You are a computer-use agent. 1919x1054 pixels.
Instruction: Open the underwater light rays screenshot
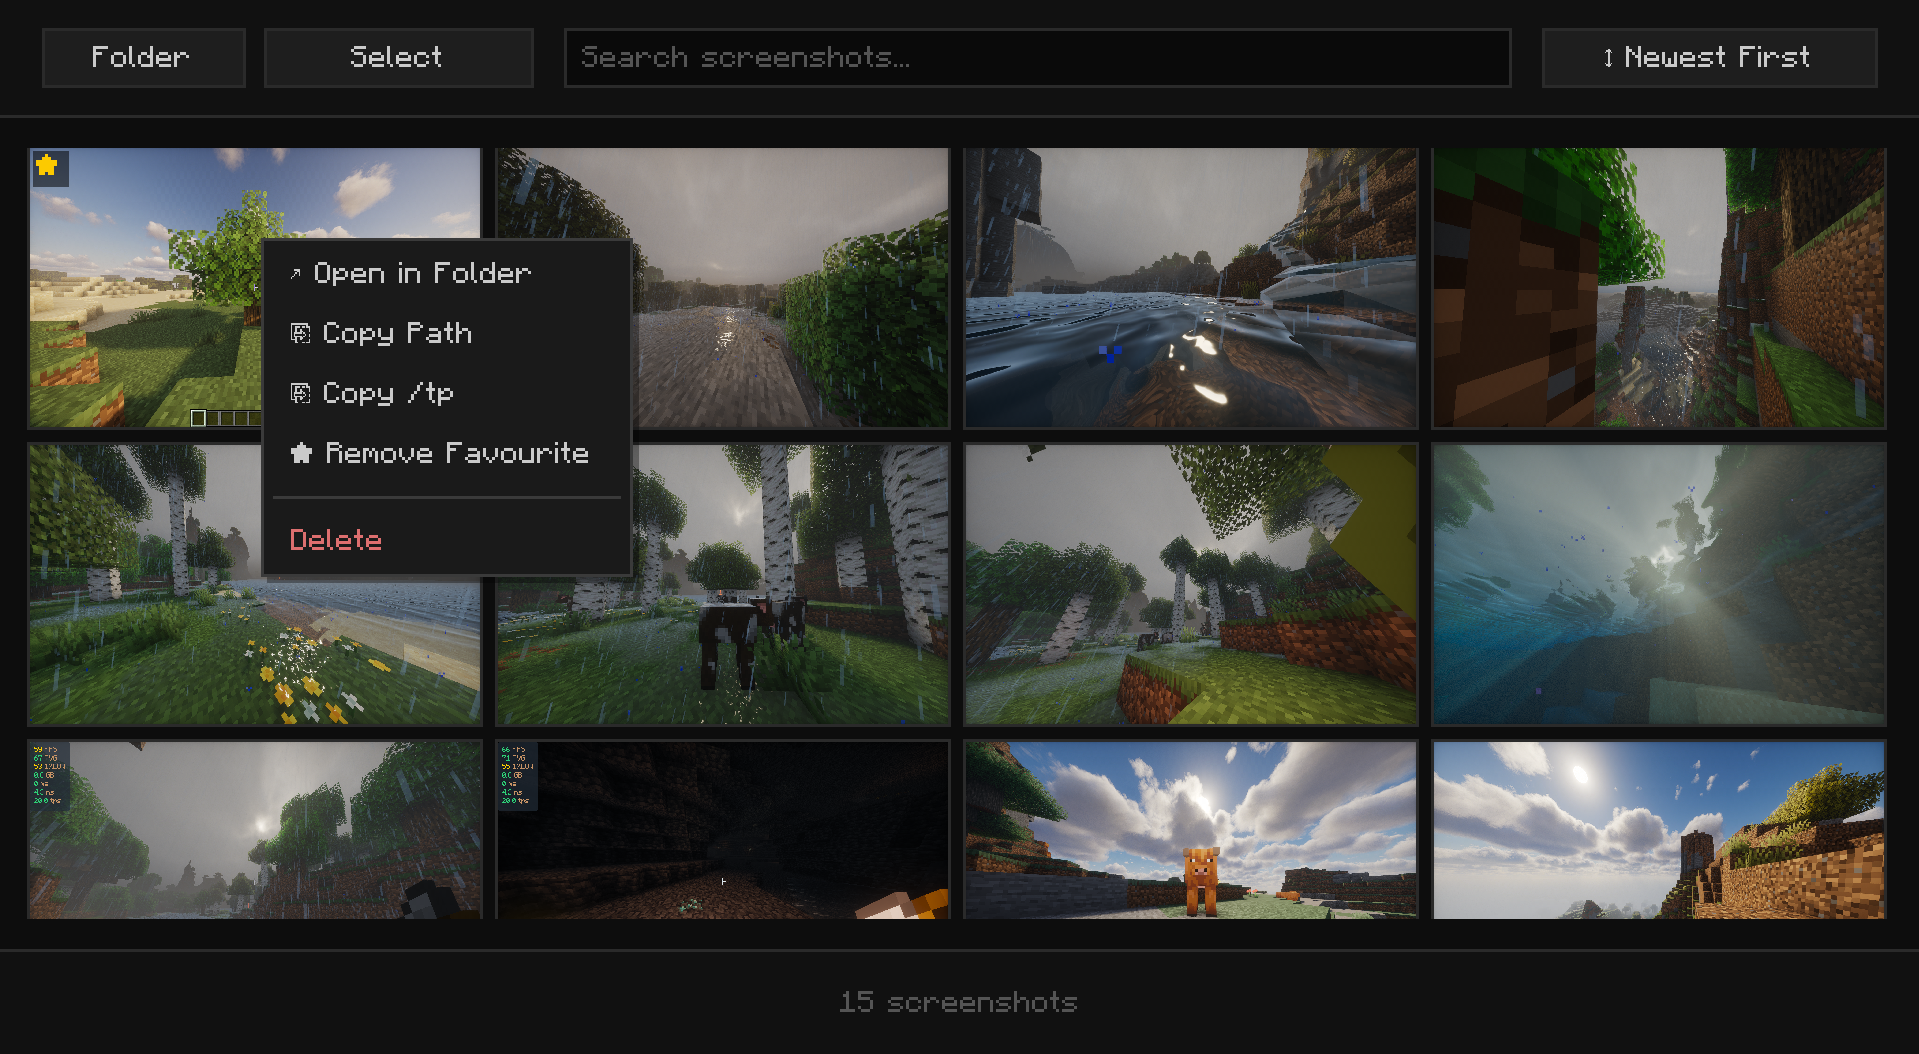[x=1658, y=584]
